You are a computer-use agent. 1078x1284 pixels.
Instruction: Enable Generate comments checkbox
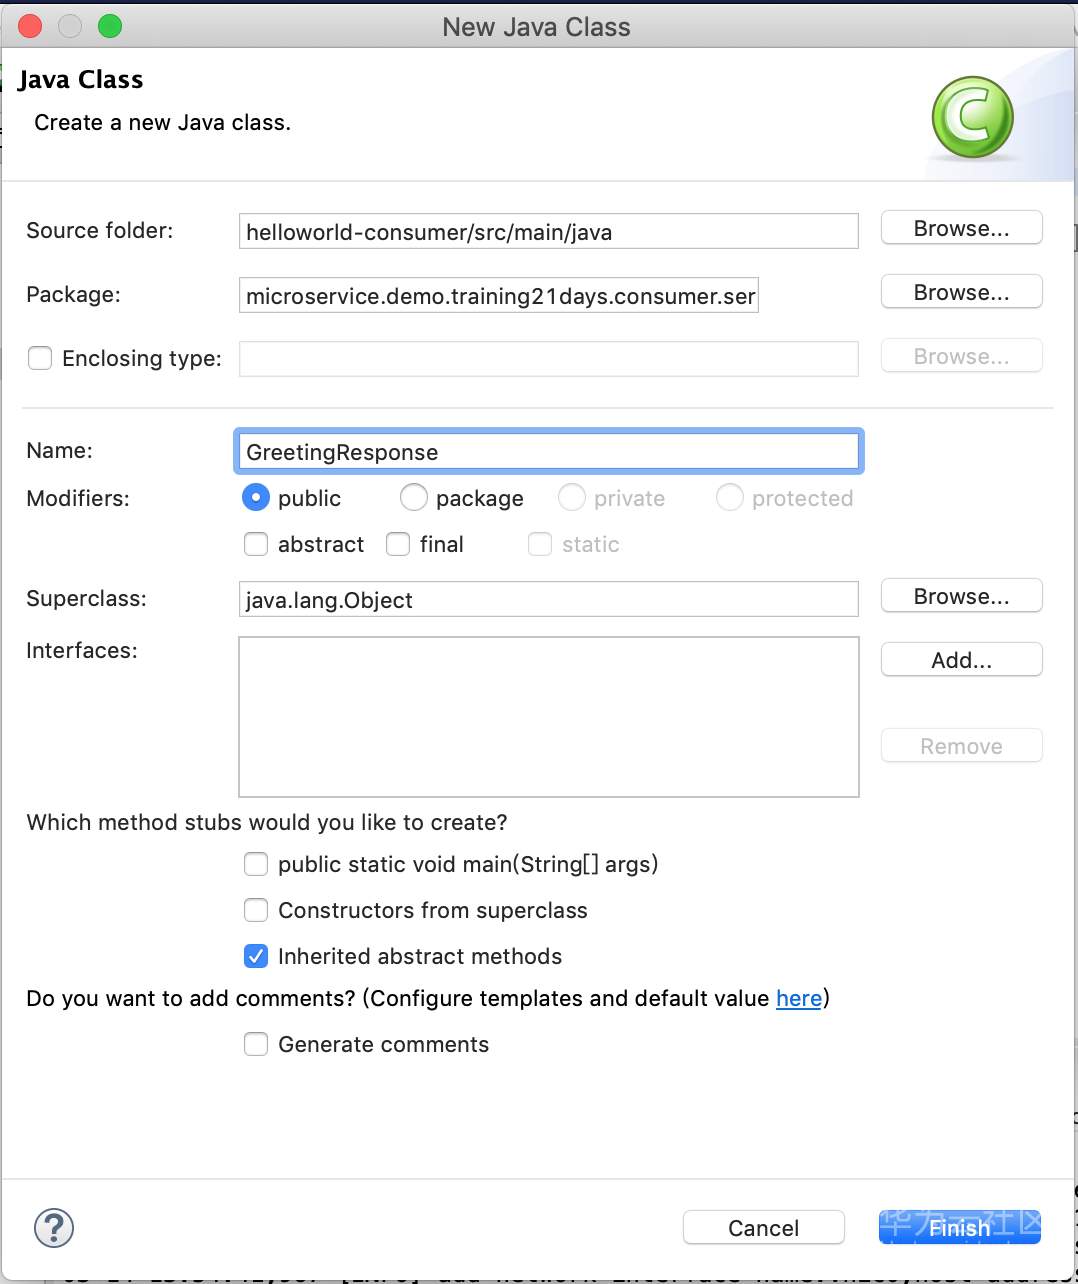pyautogui.click(x=256, y=1044)
